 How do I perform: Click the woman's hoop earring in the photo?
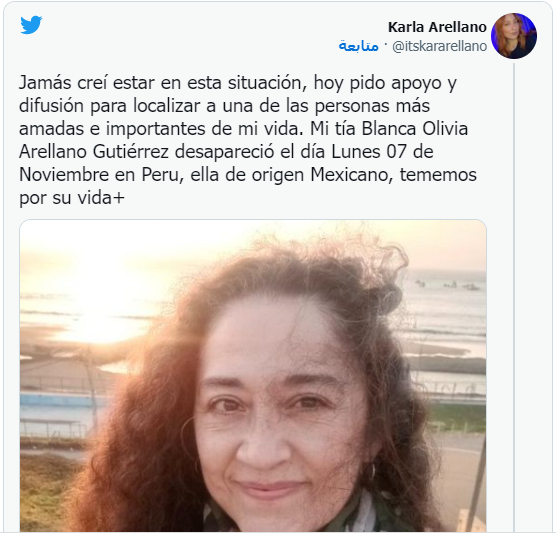pos(371,471)
